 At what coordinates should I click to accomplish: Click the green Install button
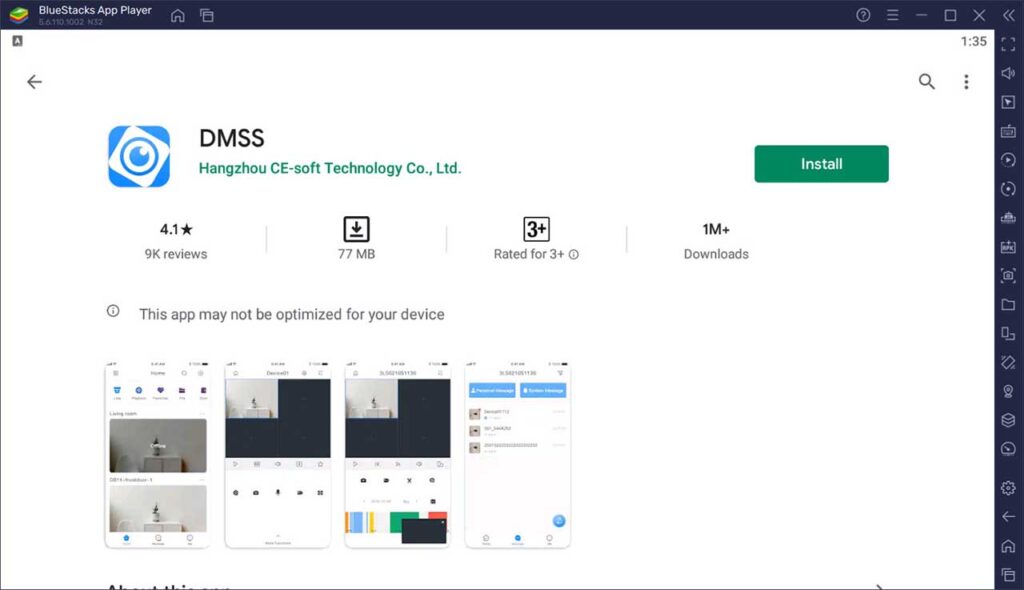pos(821,164)
